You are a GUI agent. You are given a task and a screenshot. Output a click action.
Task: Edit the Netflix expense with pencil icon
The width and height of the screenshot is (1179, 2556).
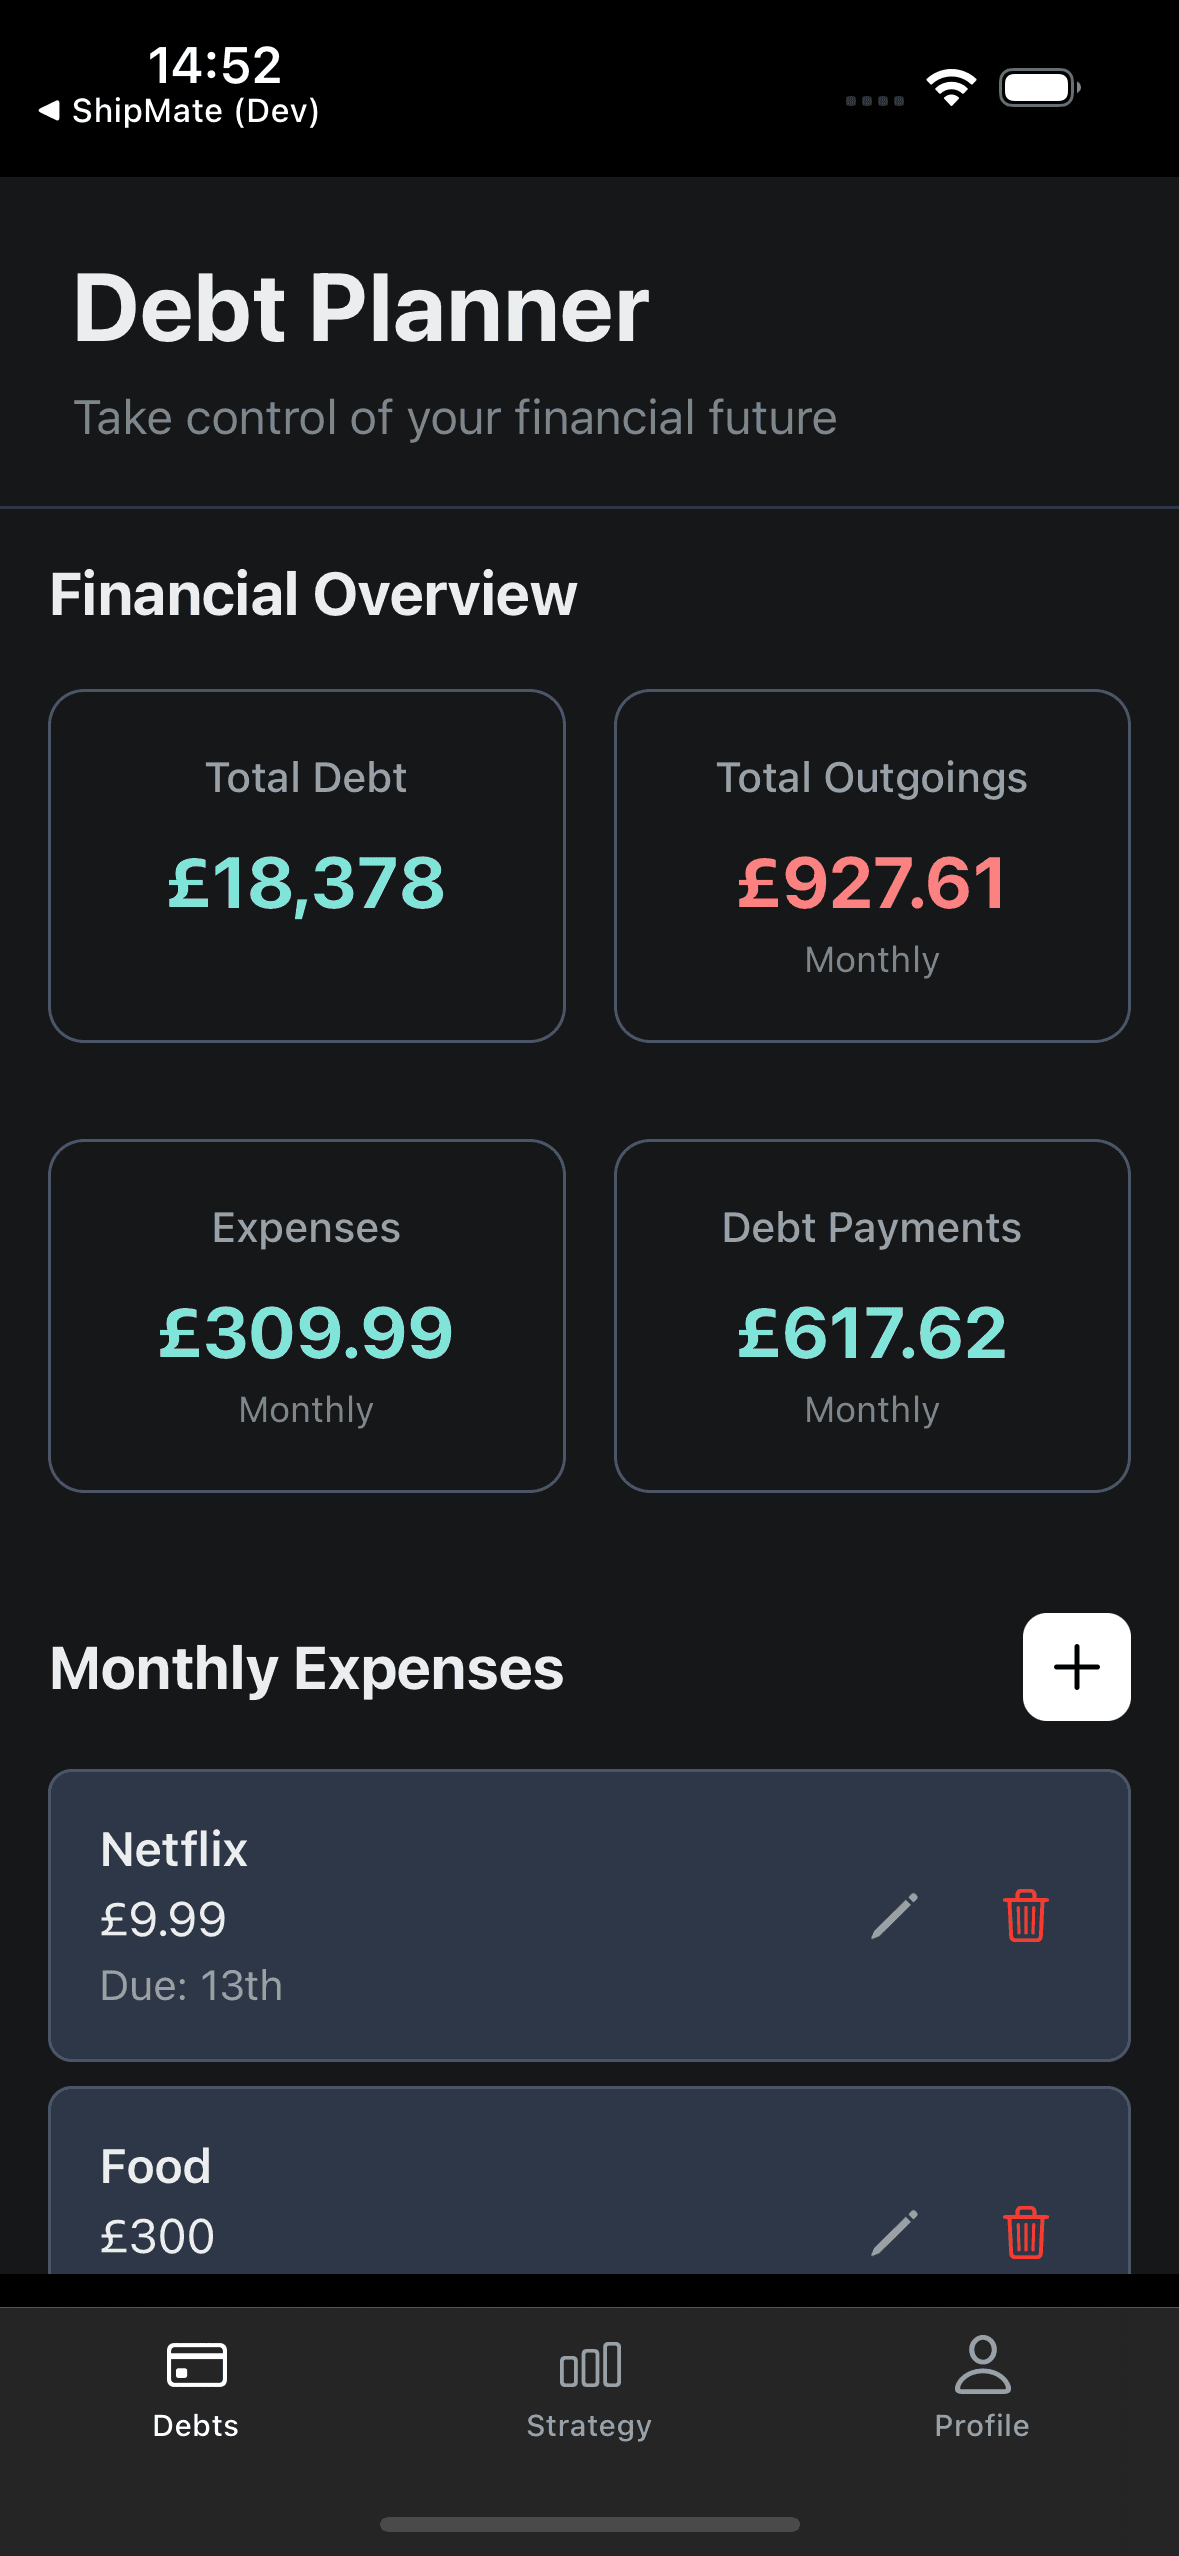pos(894,1916)
